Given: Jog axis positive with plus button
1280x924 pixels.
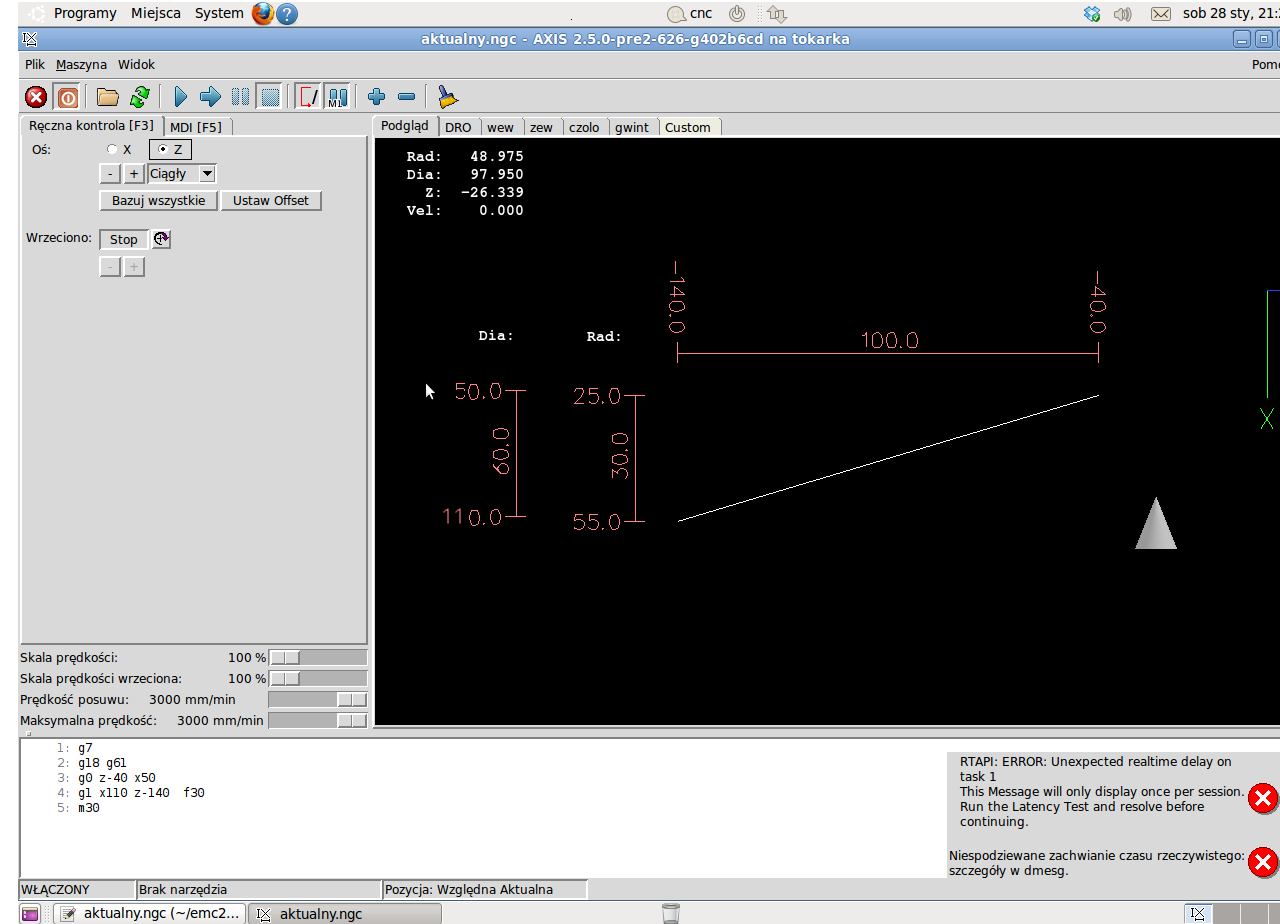Looking at the screenshot, I should (x=134, y=174).
